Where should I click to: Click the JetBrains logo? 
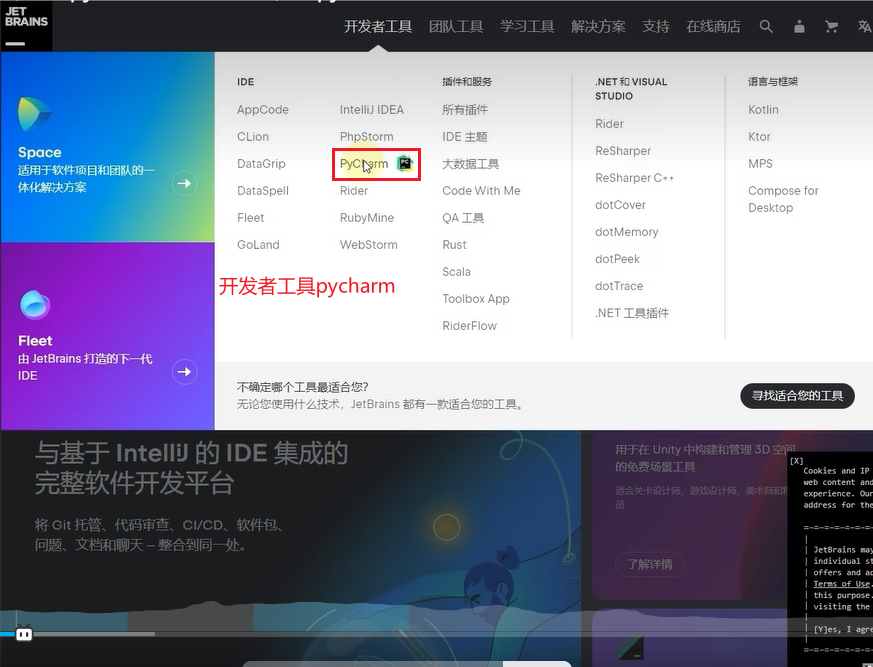click(x=26, y=26)
